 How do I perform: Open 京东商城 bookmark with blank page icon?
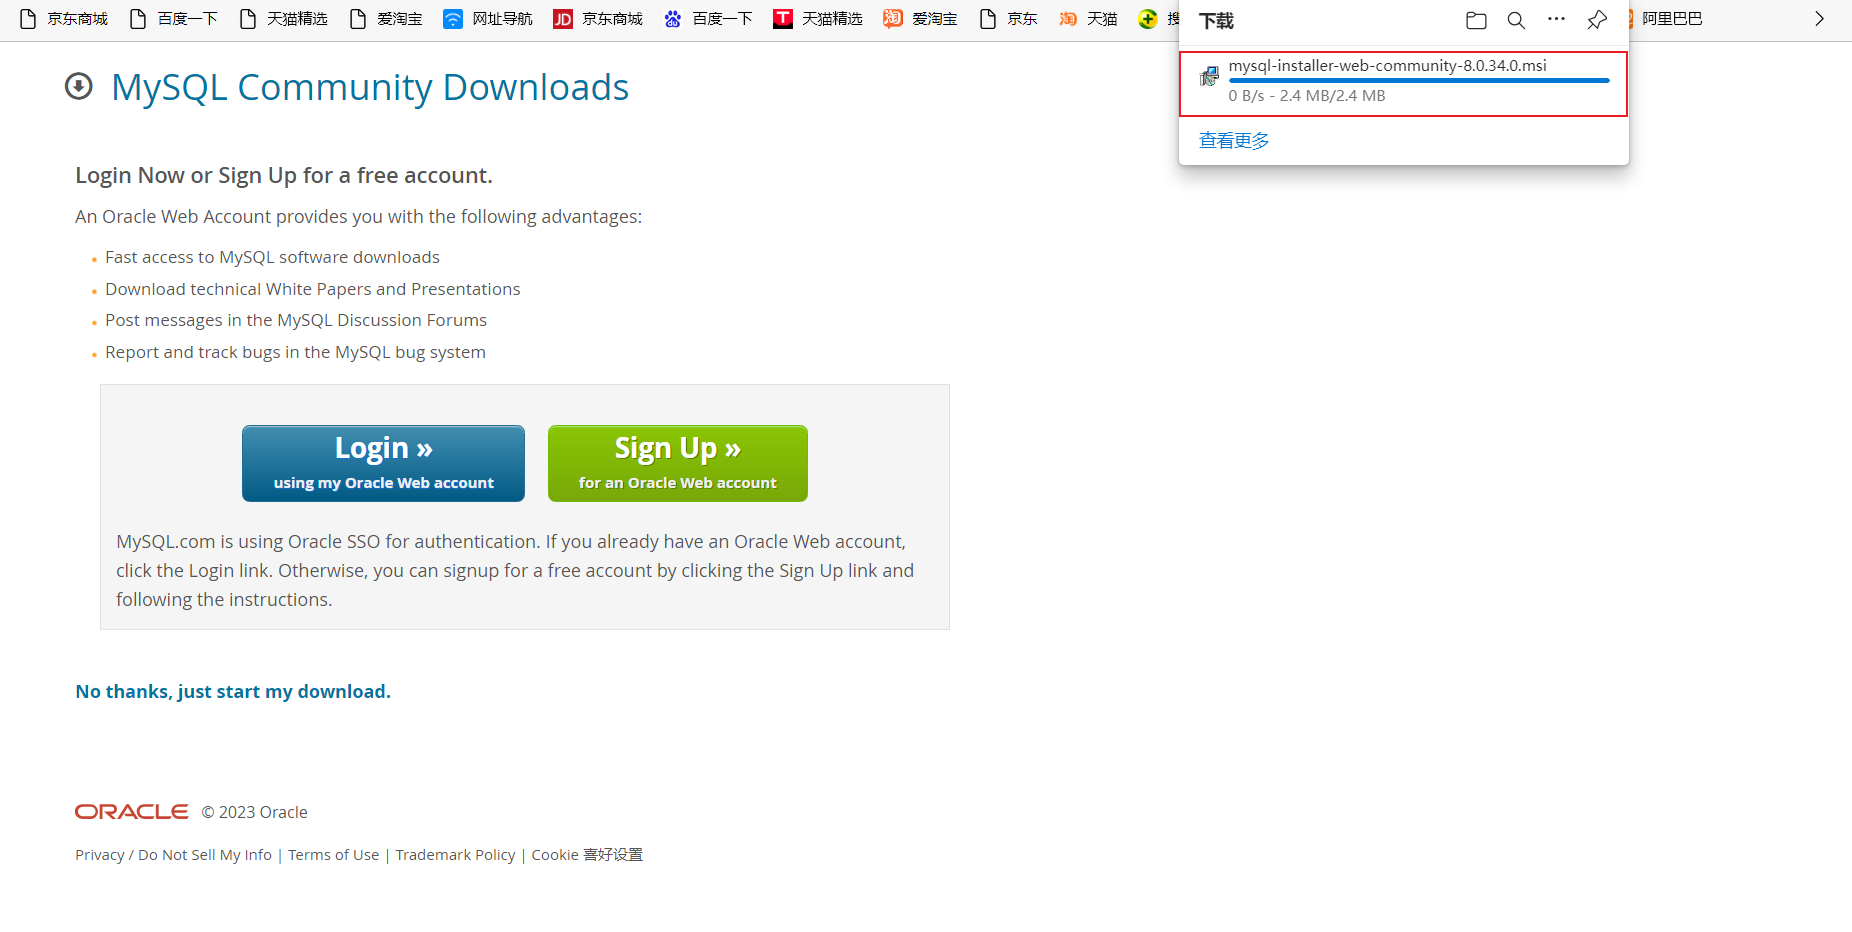tap(63, 19)
